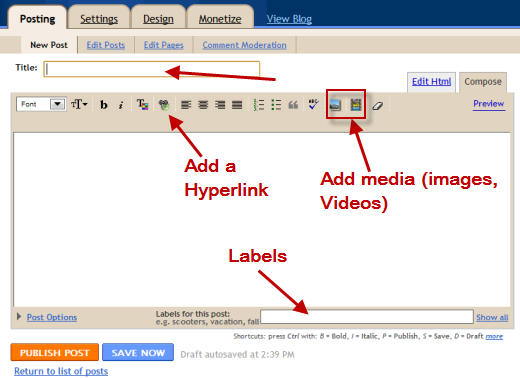Click the Post Options link

52,317
